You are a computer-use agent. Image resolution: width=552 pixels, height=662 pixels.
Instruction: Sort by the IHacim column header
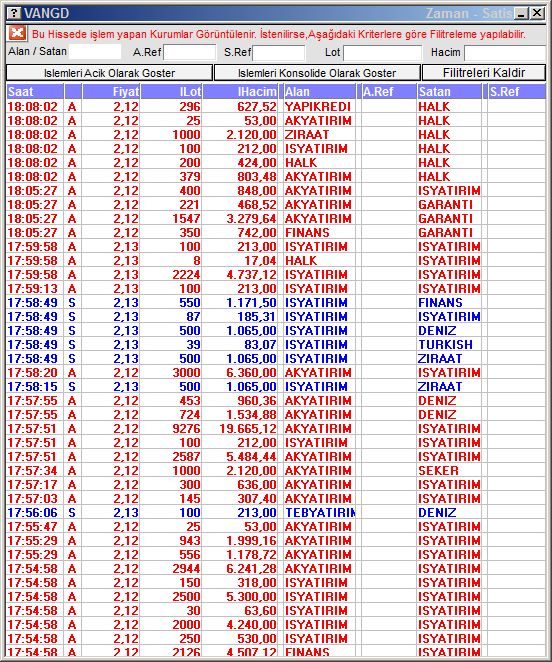pos(240,92)
